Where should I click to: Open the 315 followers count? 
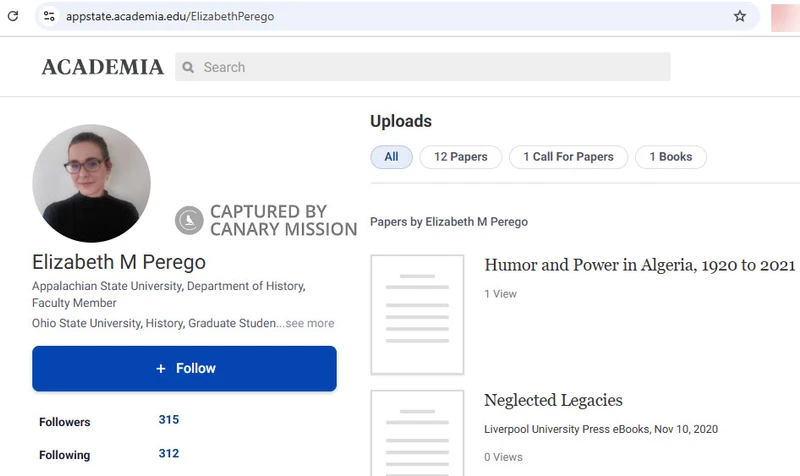click(x=169, y=420)
